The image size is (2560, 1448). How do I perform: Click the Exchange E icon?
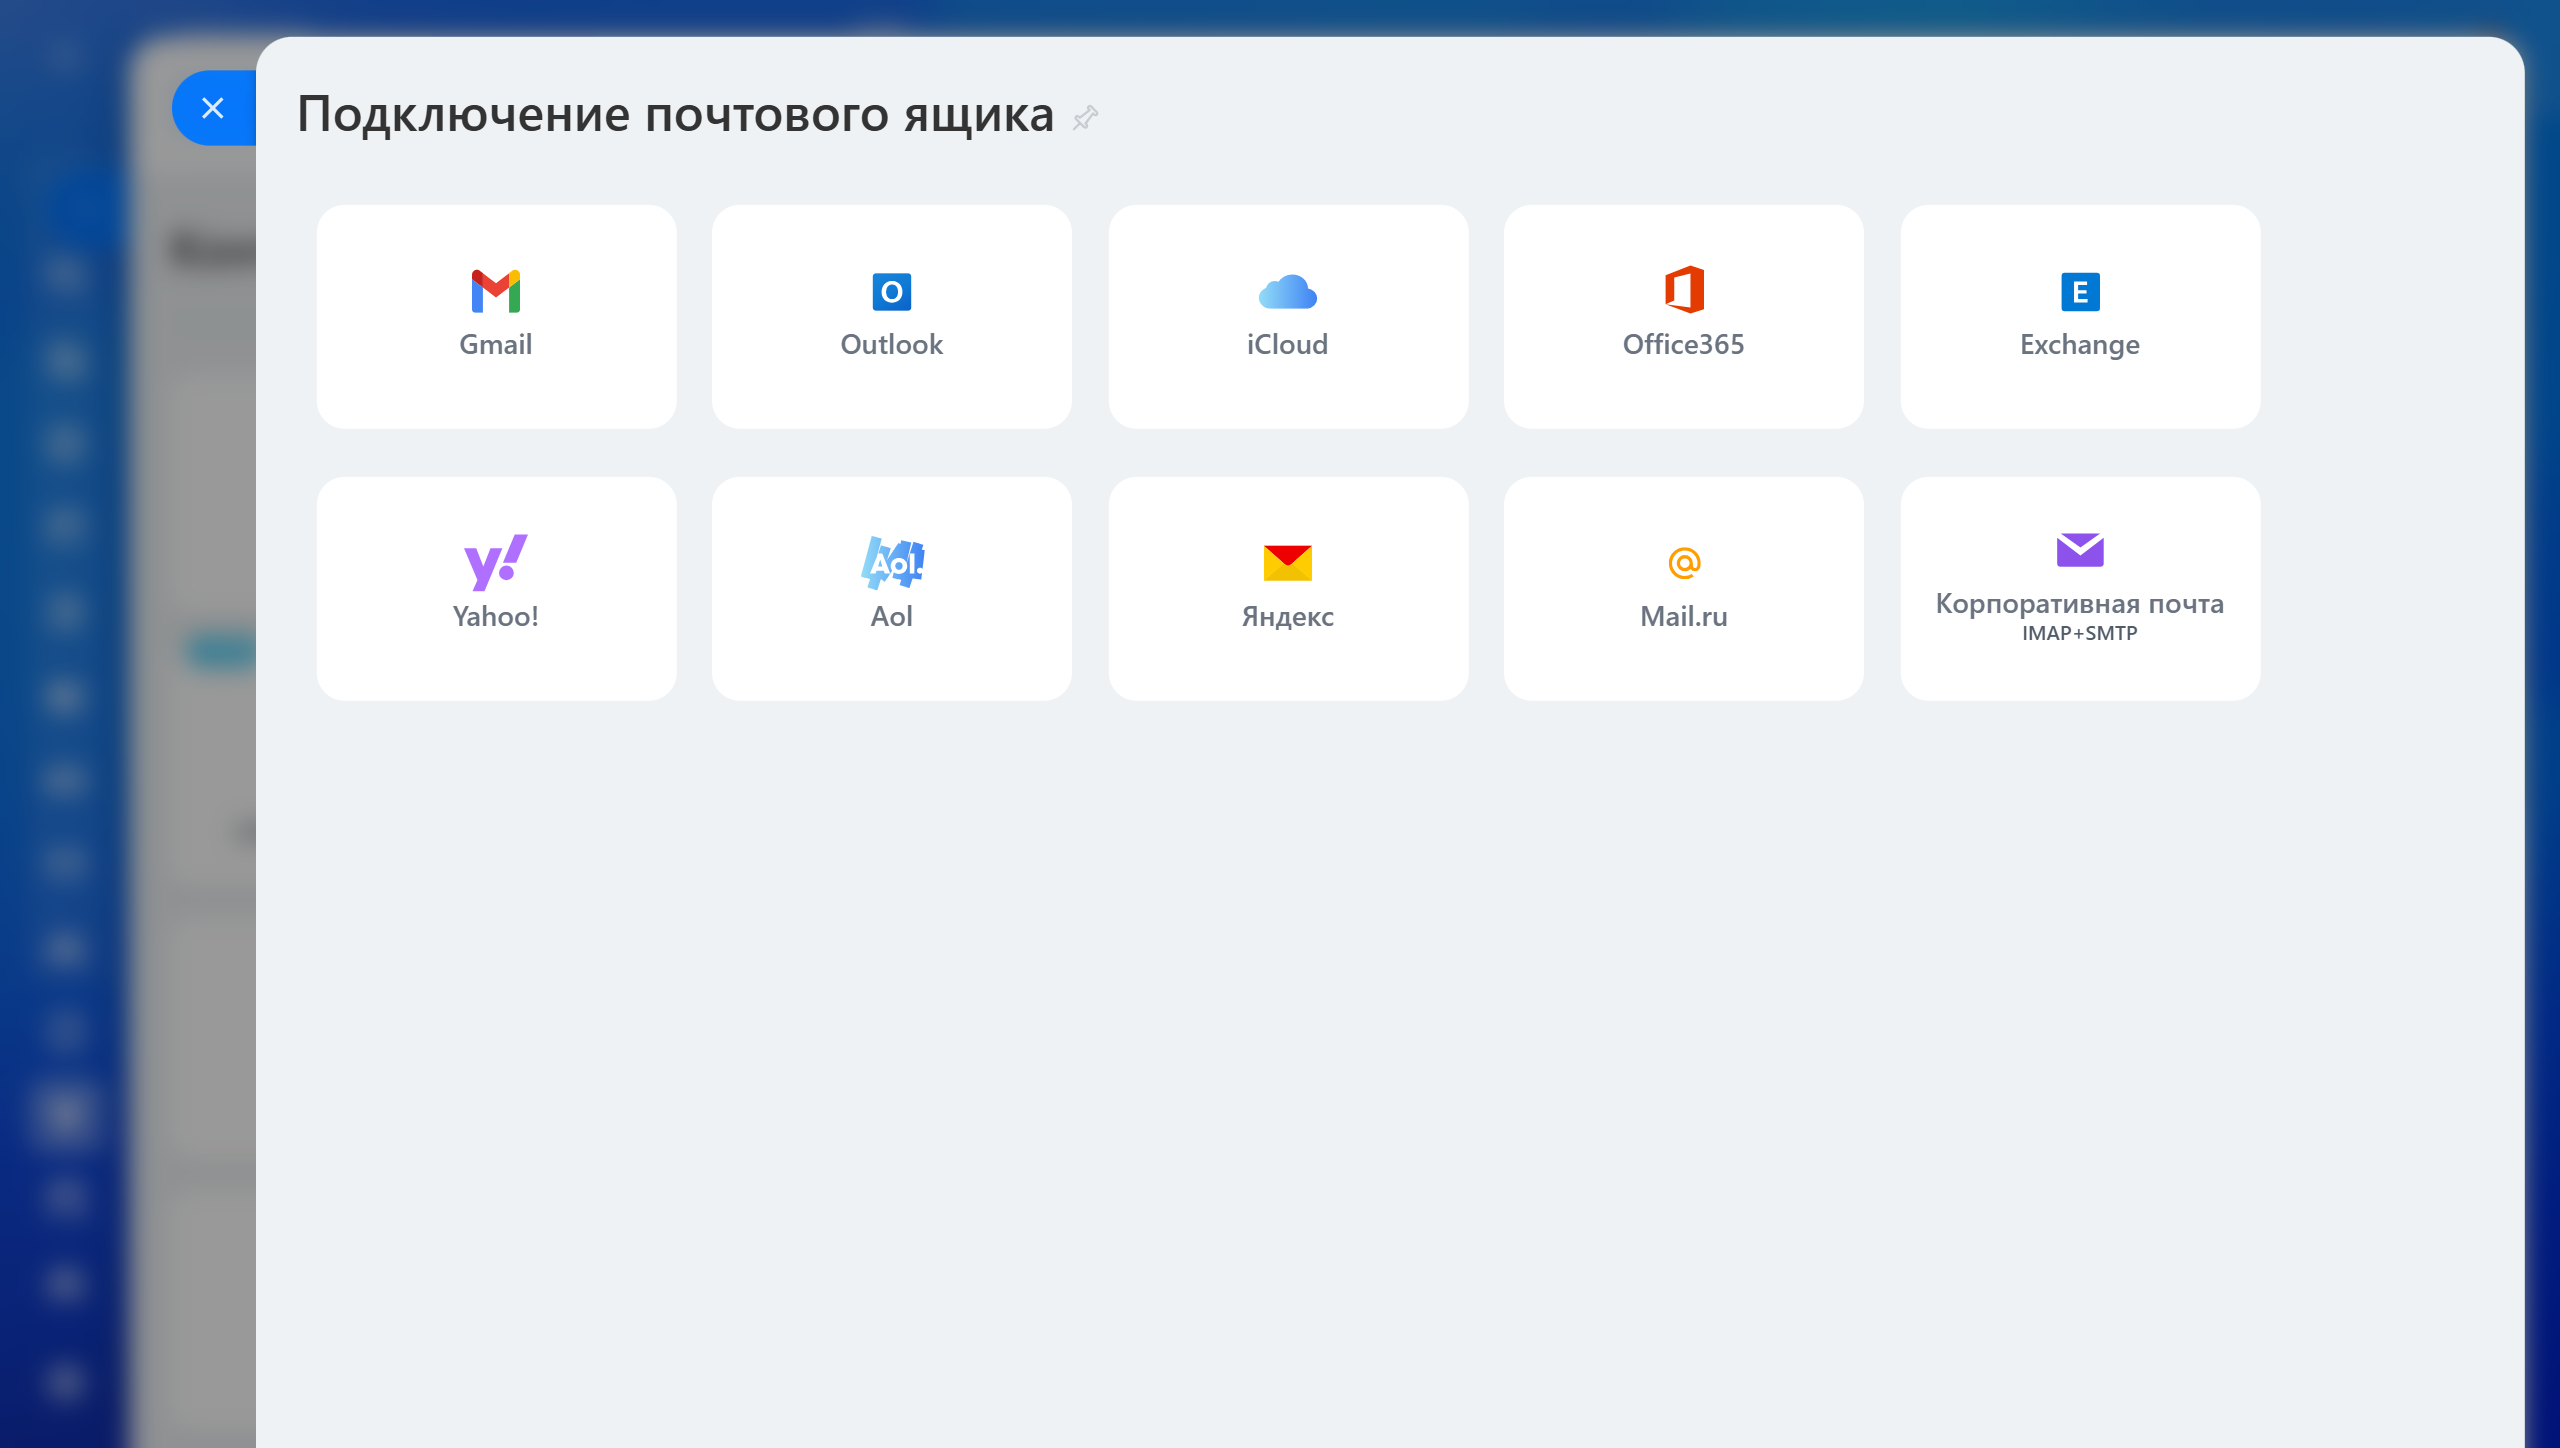2080,291
